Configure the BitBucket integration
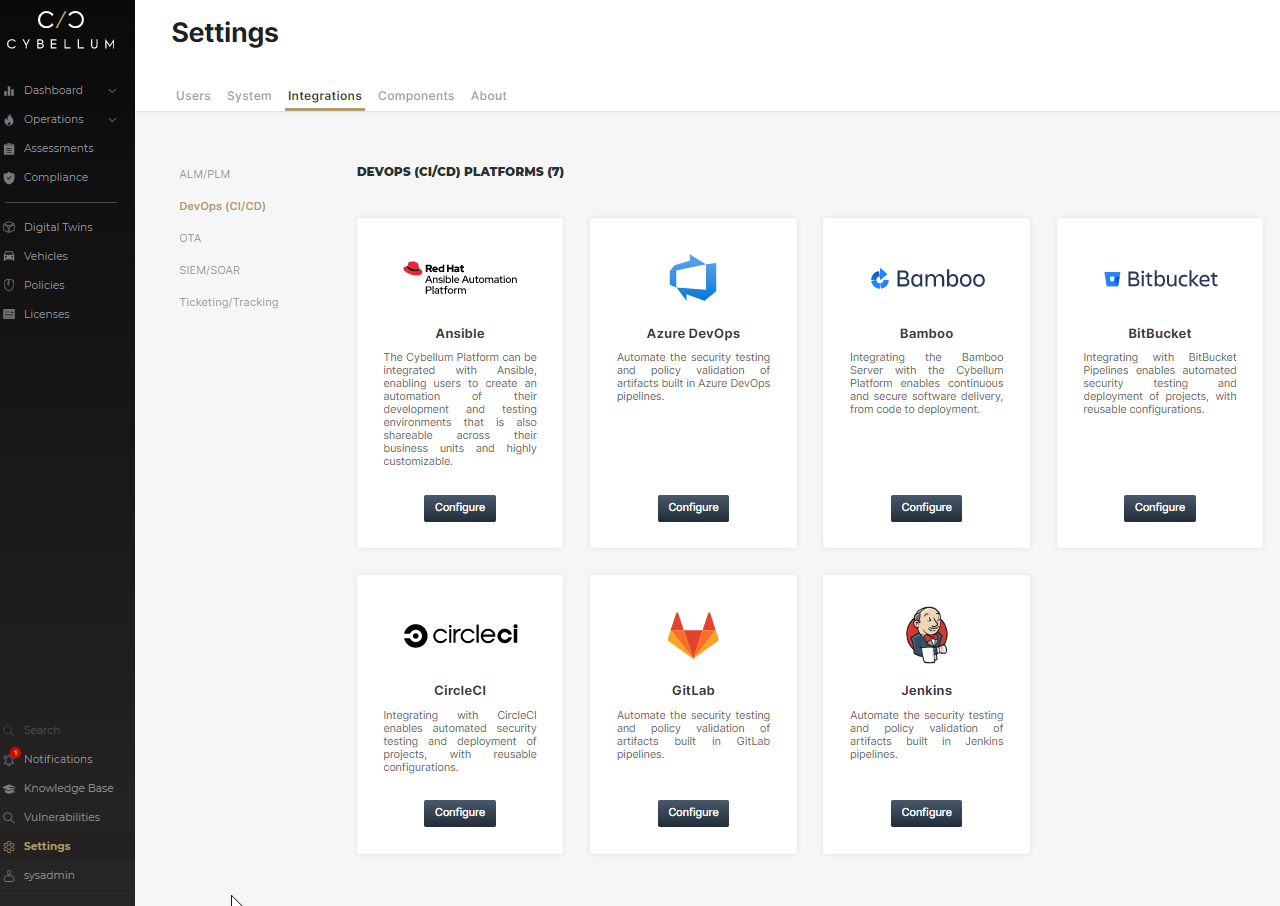 [x=1159, y=508]
